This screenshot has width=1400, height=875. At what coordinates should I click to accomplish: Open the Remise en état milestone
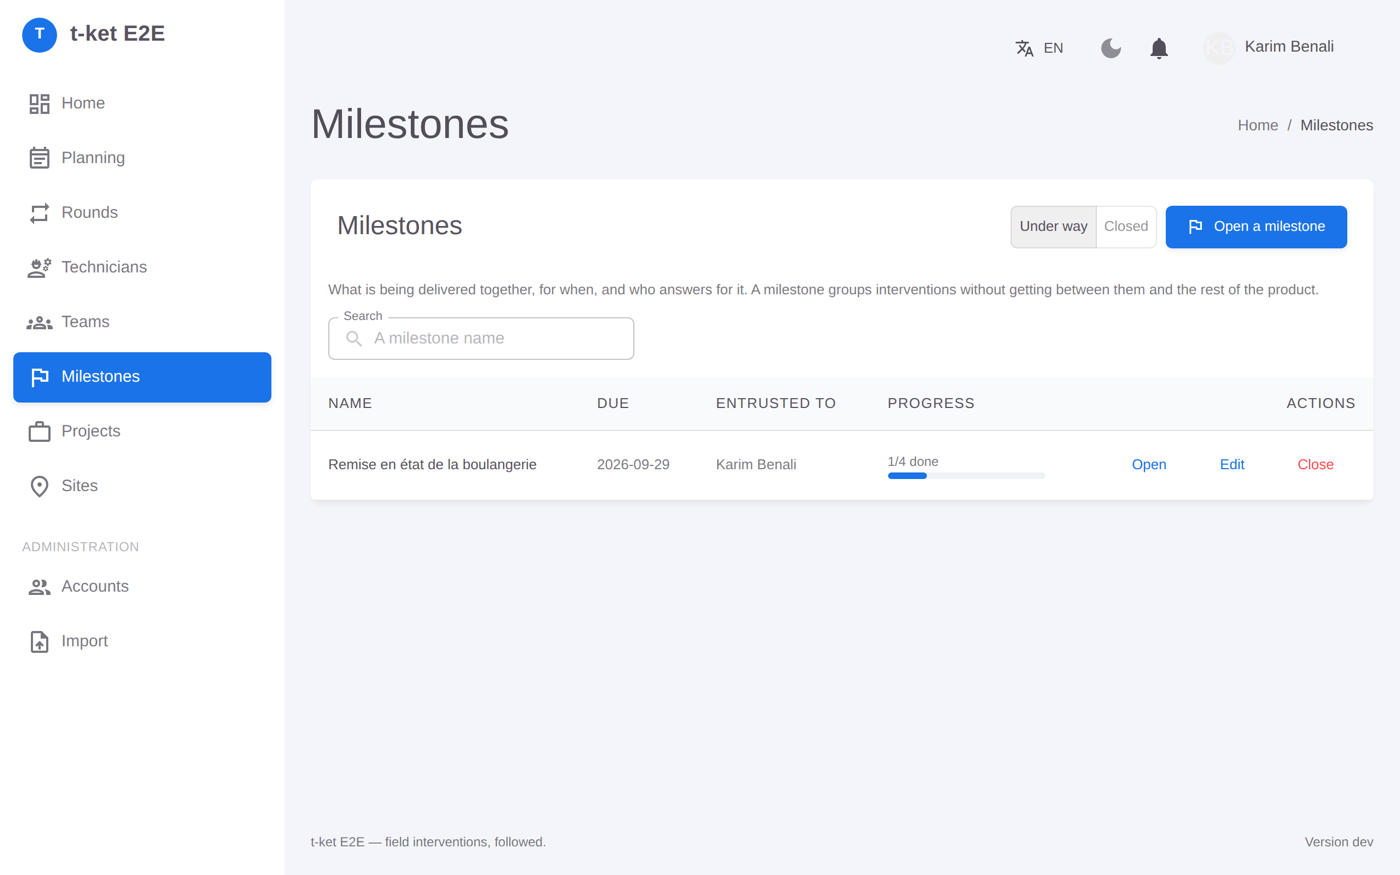1149,465
